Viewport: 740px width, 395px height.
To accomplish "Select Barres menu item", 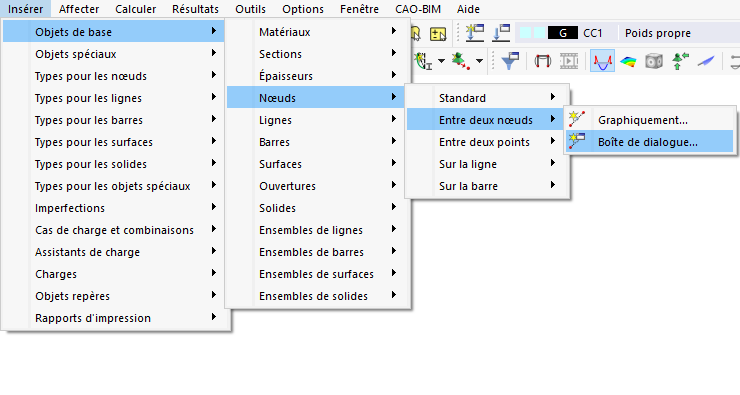I will [x=318, y=141].
